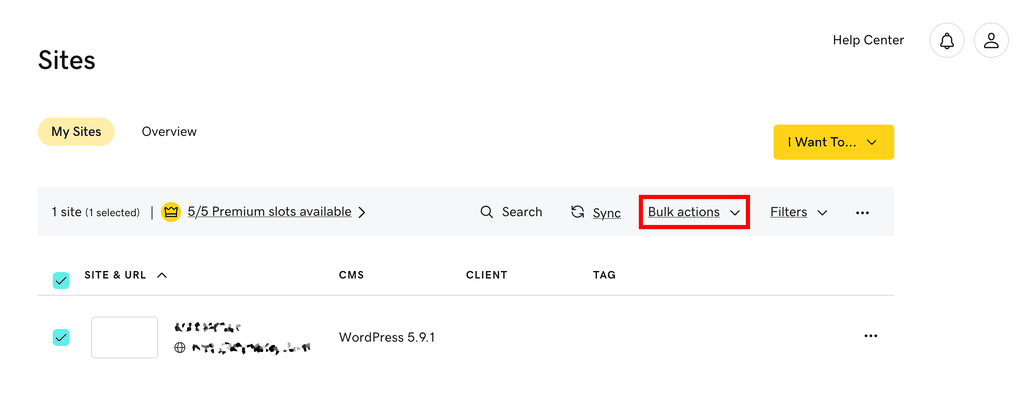Click the 5/5 Premium slots available link
This screenshot has width=1024, height=409.
click(269, 212)
